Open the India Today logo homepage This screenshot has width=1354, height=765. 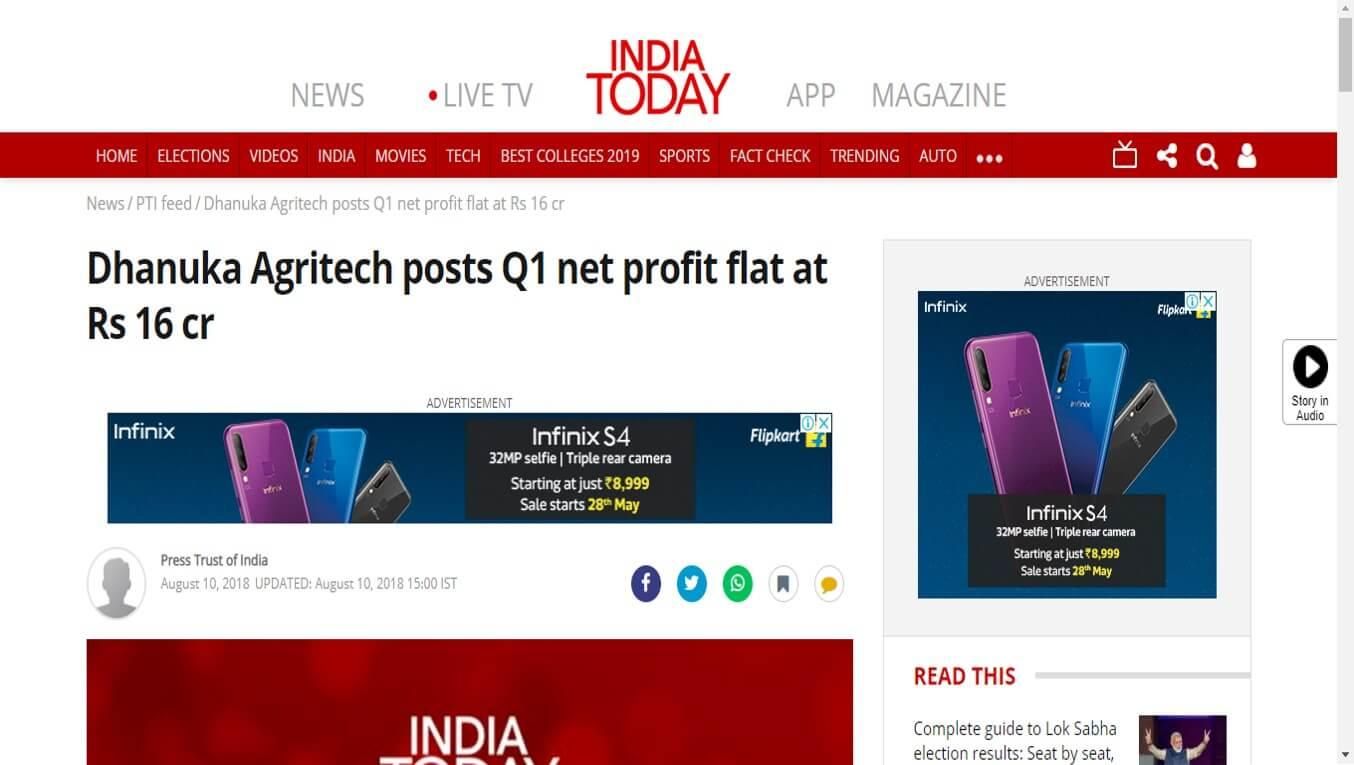tap(658, 77)
